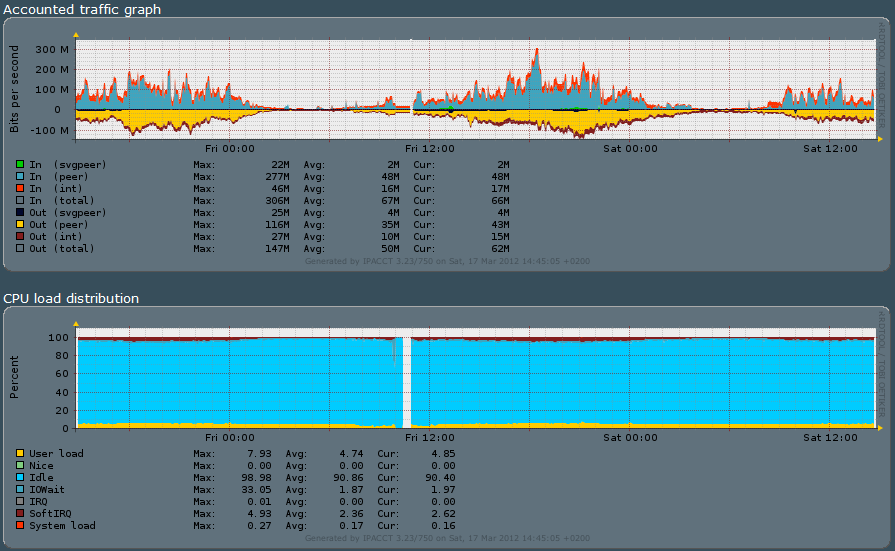Screen dimensions: 895x551
Task: Open the Accounted traffic graph title
Action: click(x=82, y=9)
